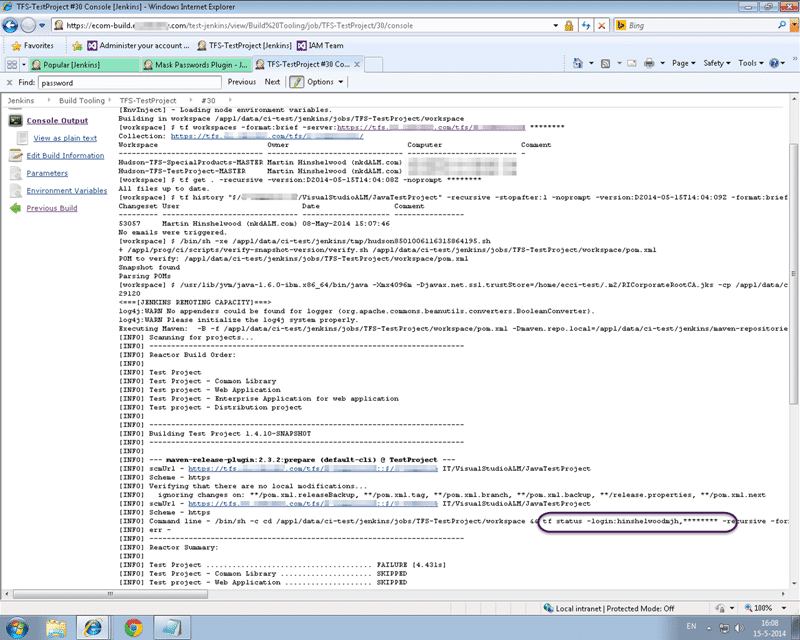Click the security lock icon
The image size is (800, 640).
point(569,26)
